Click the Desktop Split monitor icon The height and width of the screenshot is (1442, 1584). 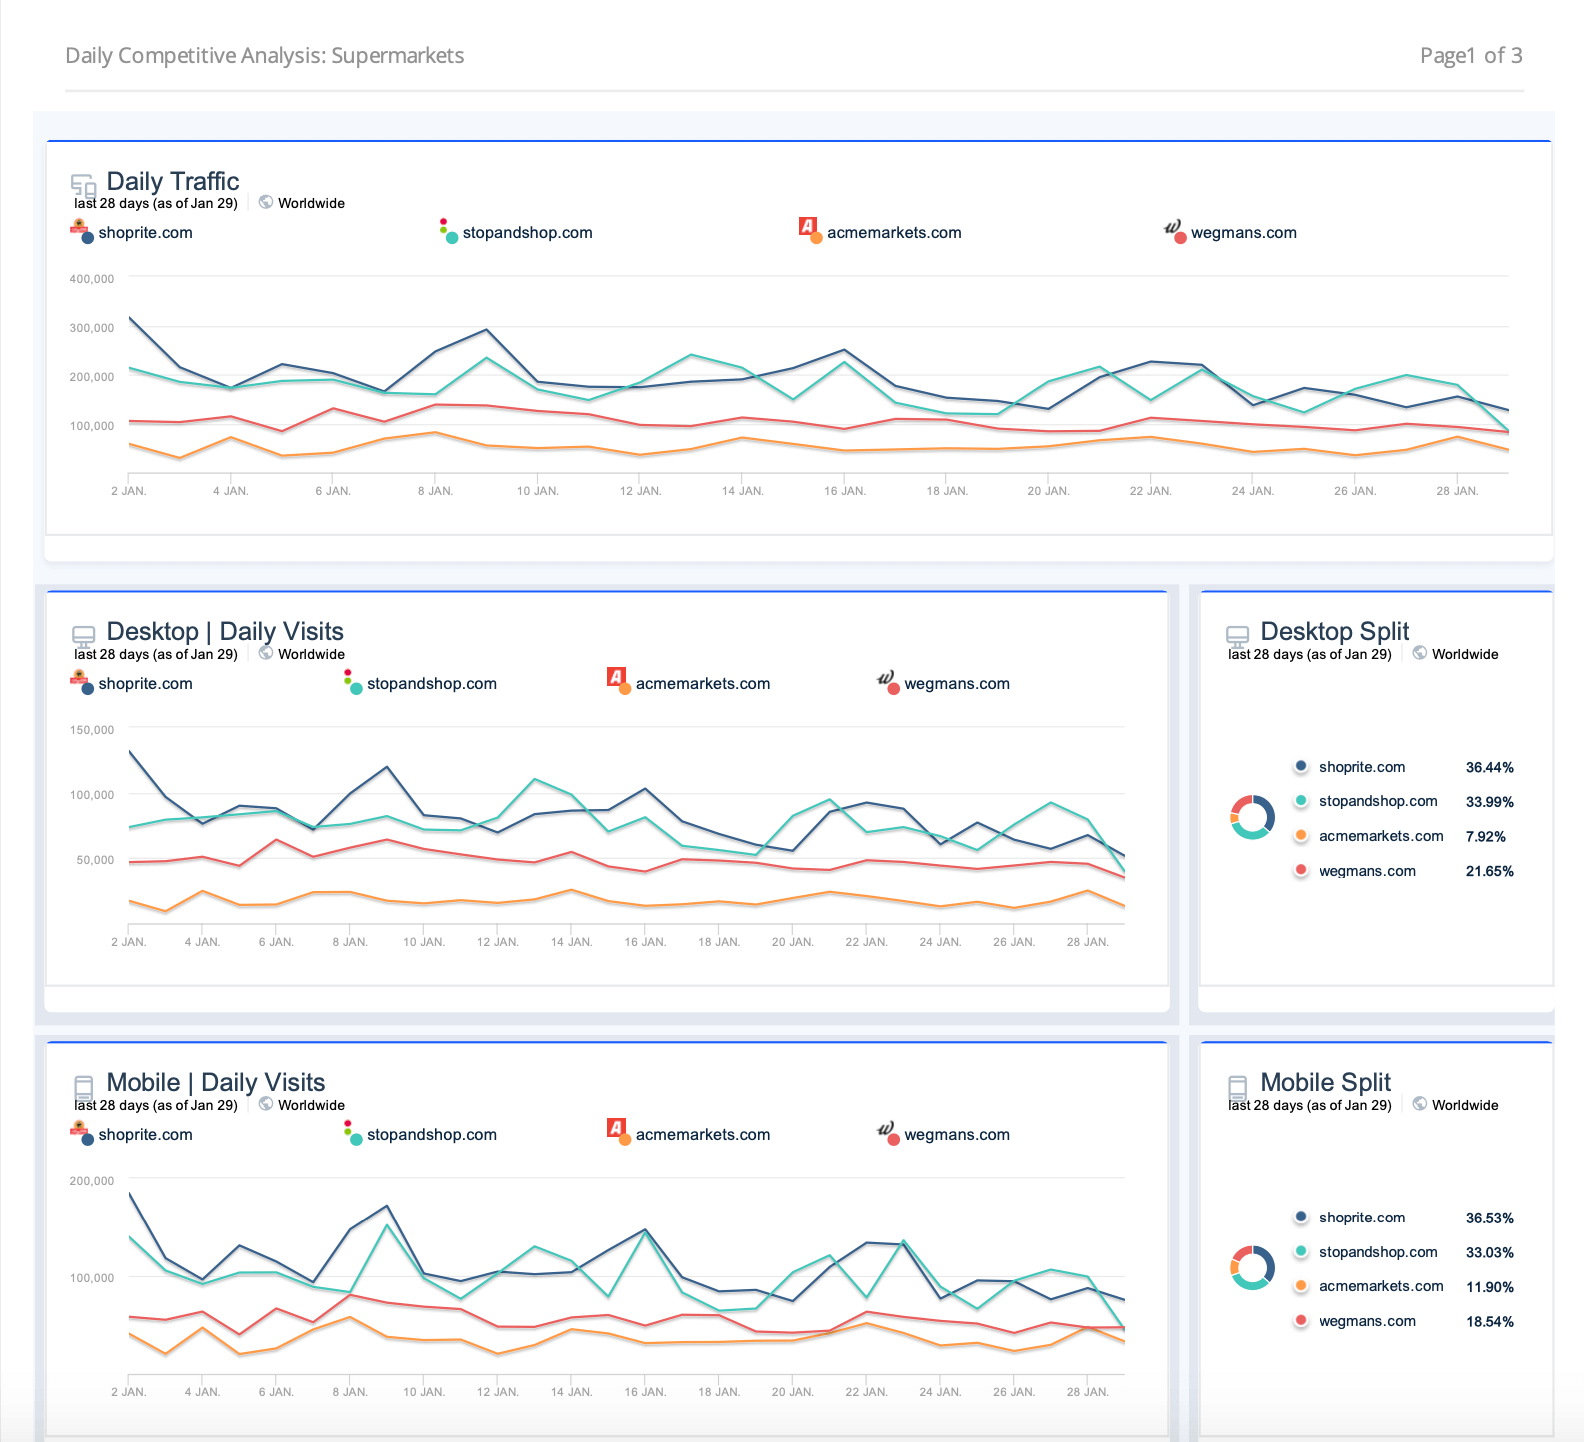[x=1238, y=635]
